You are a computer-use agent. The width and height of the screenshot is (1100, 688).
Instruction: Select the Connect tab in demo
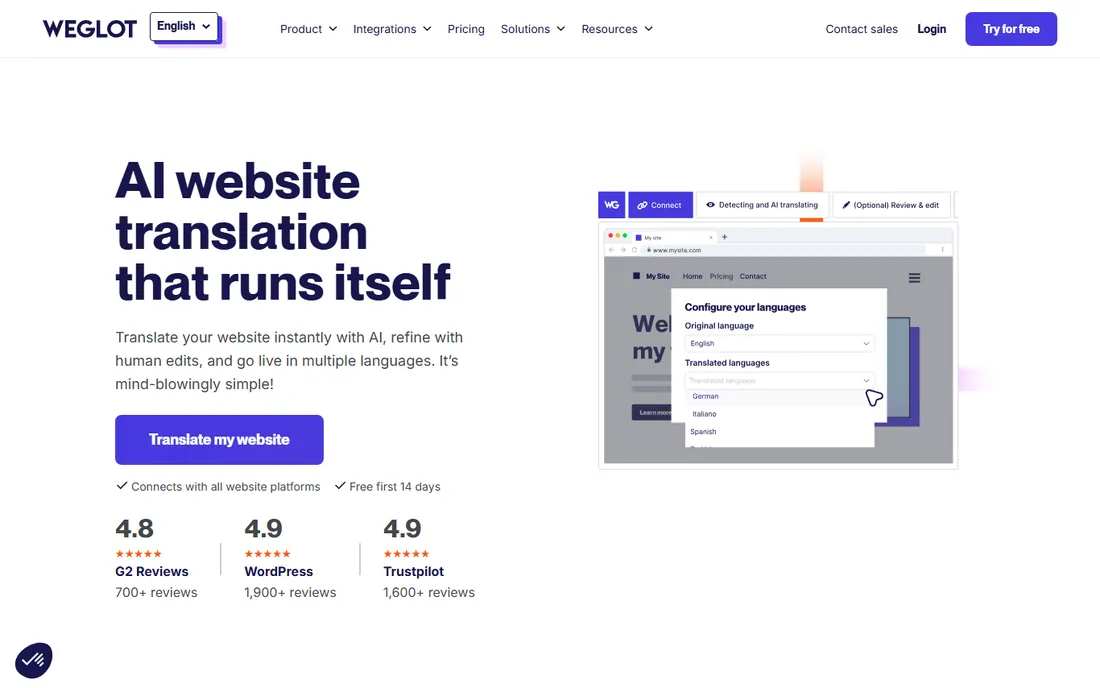[x=660, y=205]
